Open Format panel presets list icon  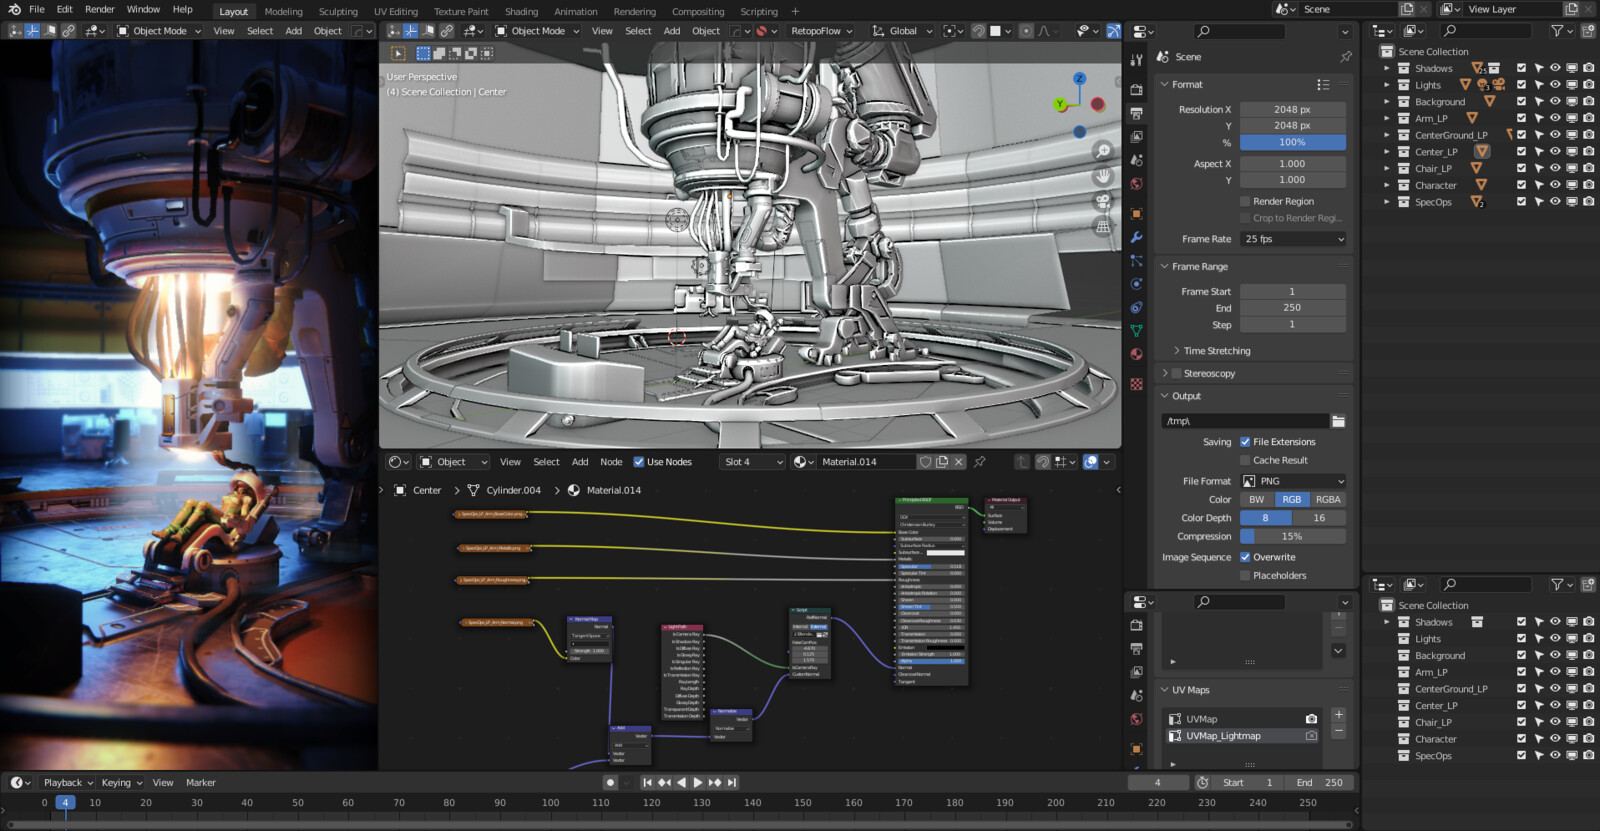(x=1323, y=85)
